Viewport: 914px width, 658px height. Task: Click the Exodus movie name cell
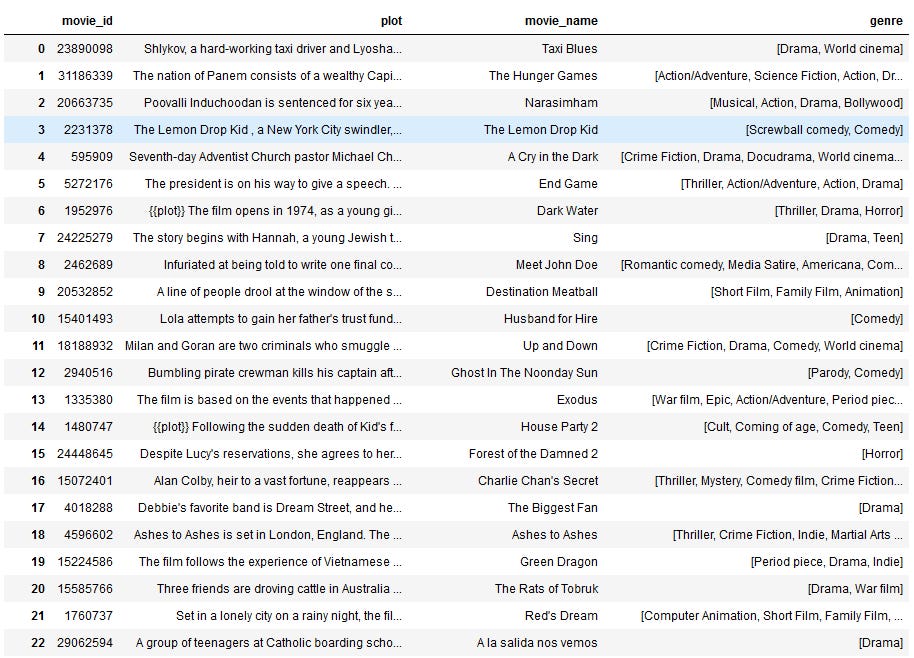[577, 400]
